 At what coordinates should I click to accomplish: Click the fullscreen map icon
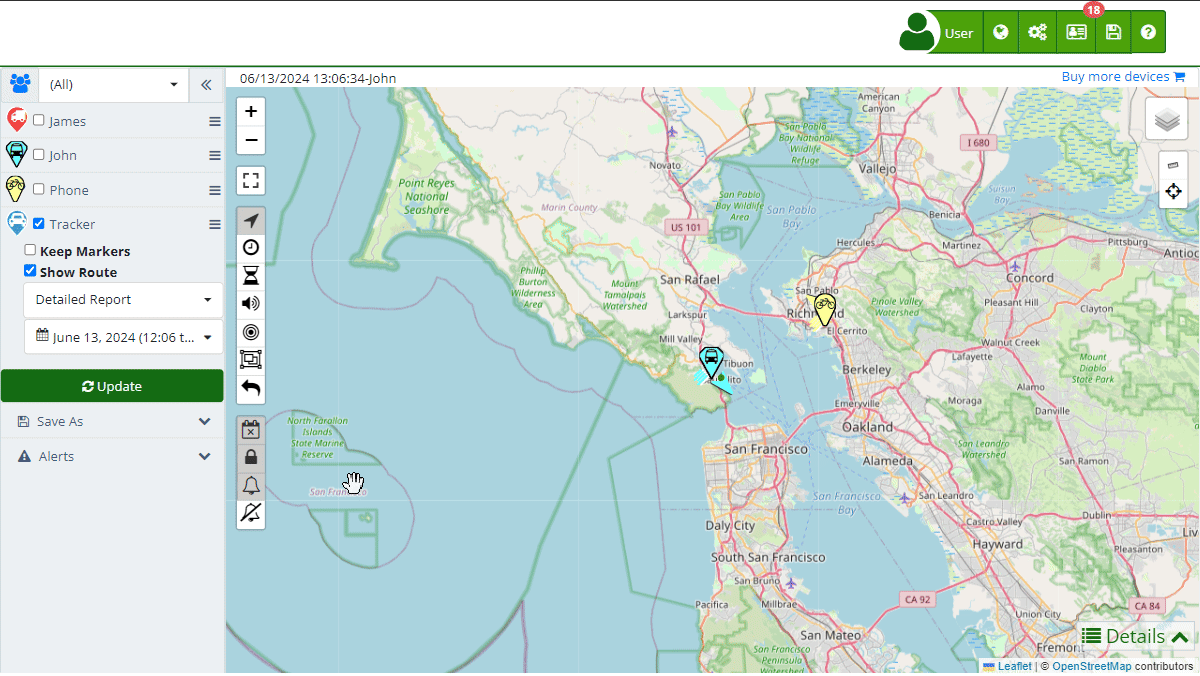tap(251, 181)
